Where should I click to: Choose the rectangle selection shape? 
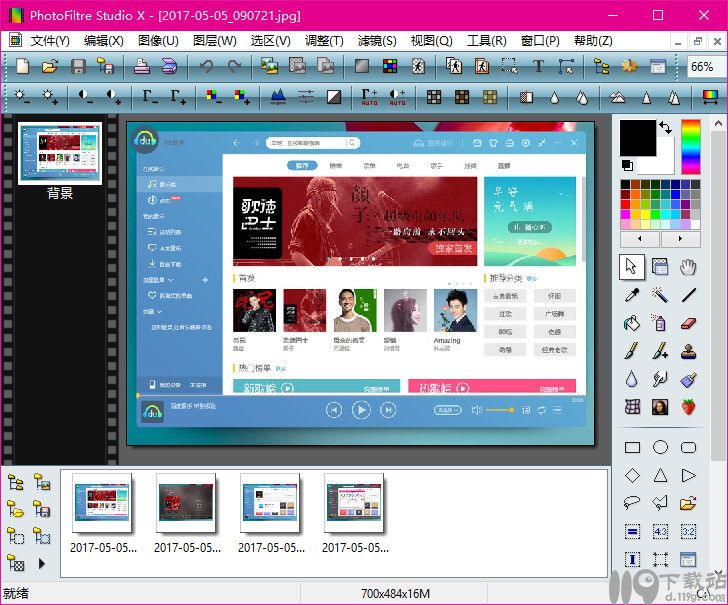point(632,448)
